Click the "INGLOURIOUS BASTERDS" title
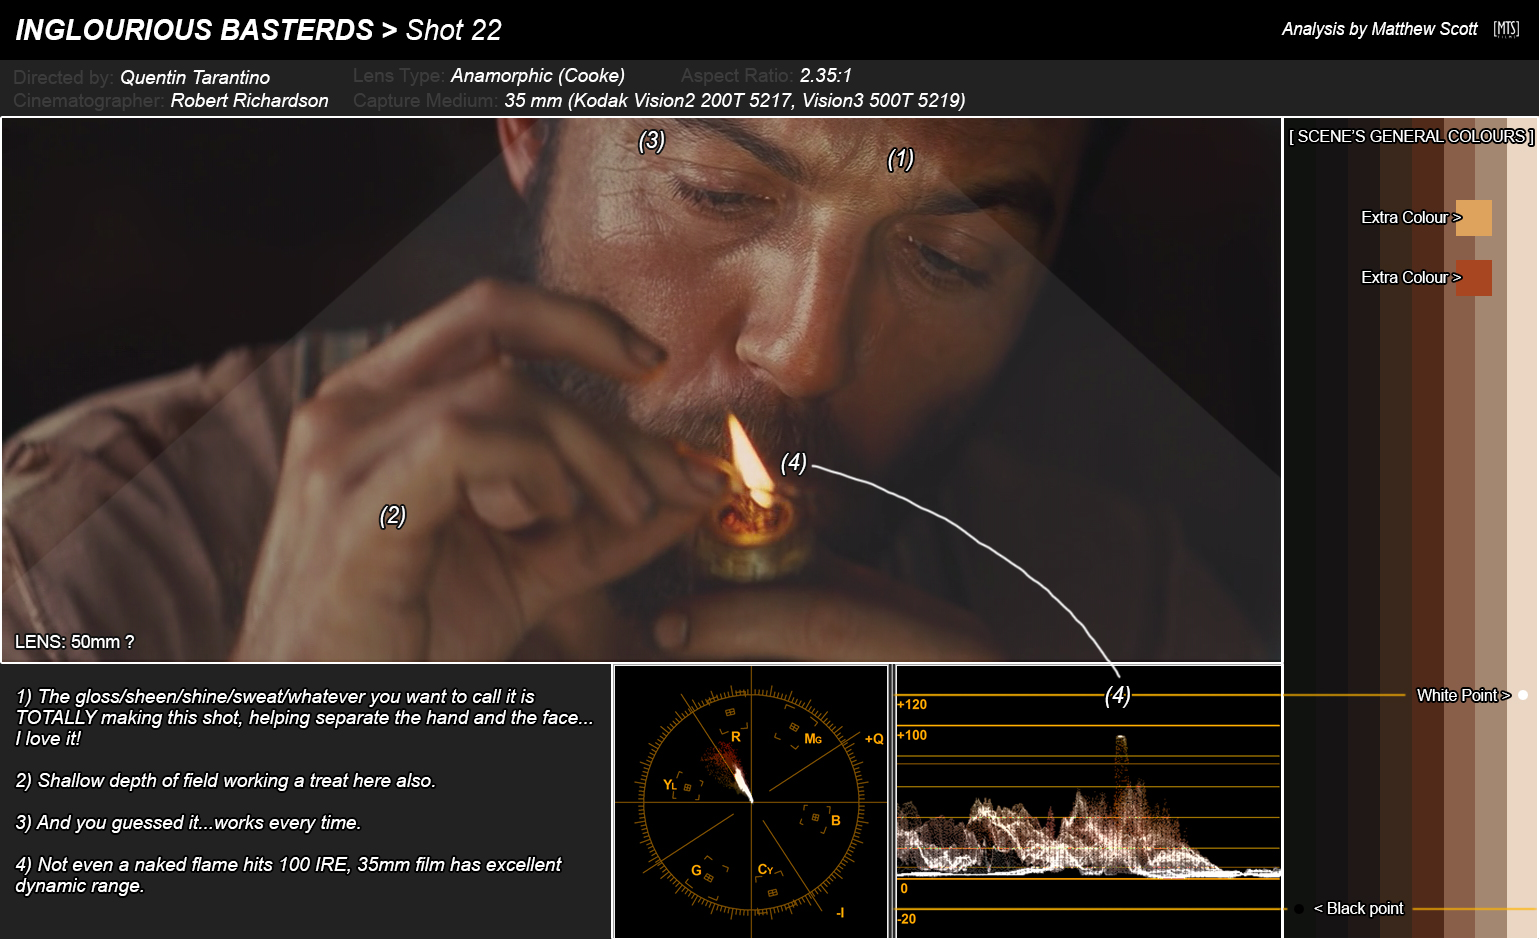The width and height of the screenshot is (1539, 939). [194, 30]
